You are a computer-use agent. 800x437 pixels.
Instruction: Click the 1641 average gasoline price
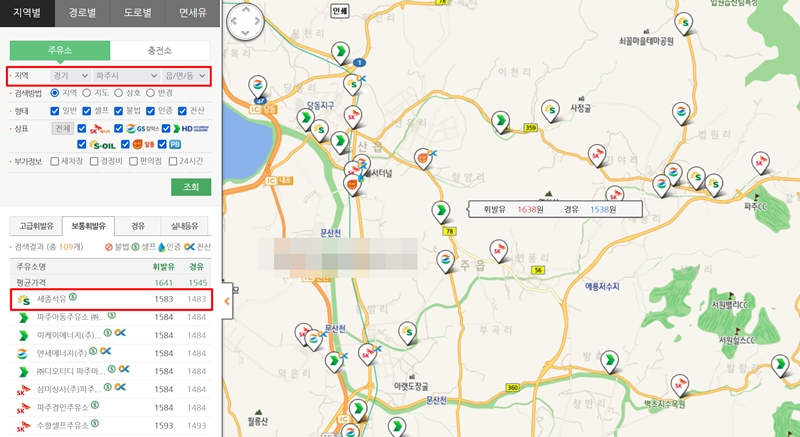(164, 282)
